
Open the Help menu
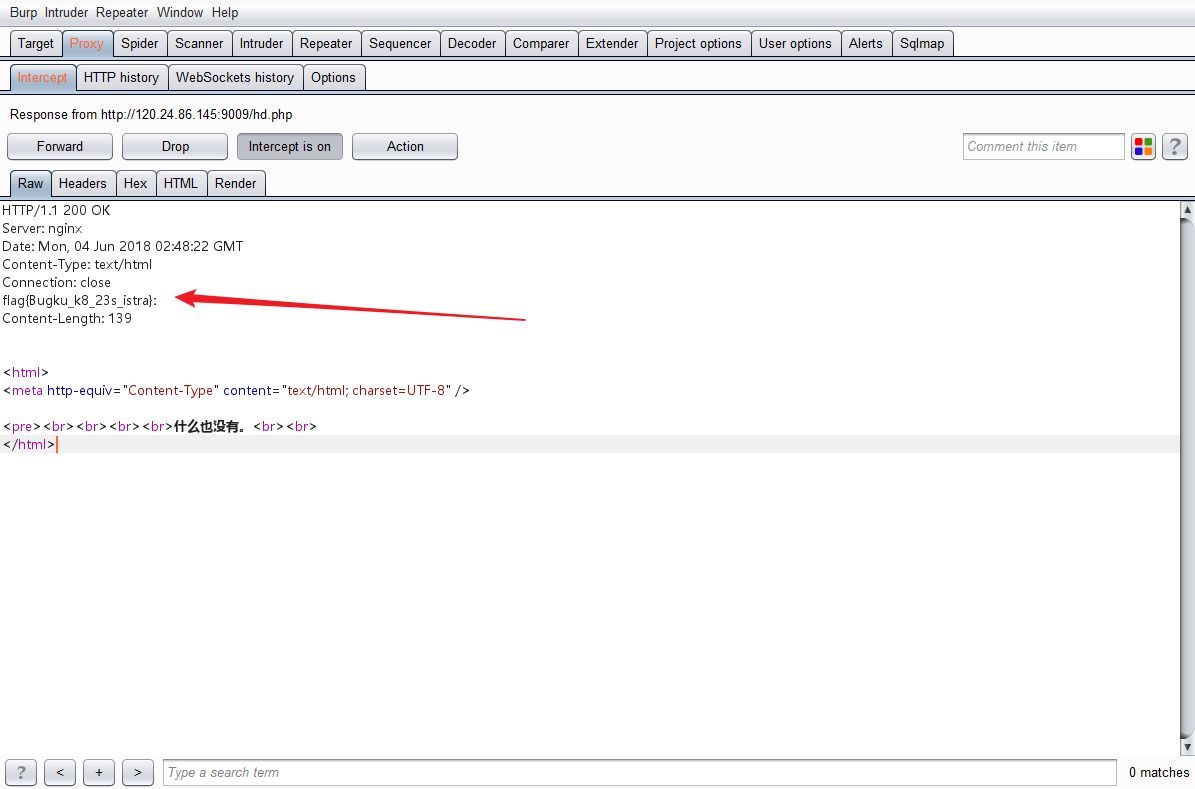(x=225, y=12)
